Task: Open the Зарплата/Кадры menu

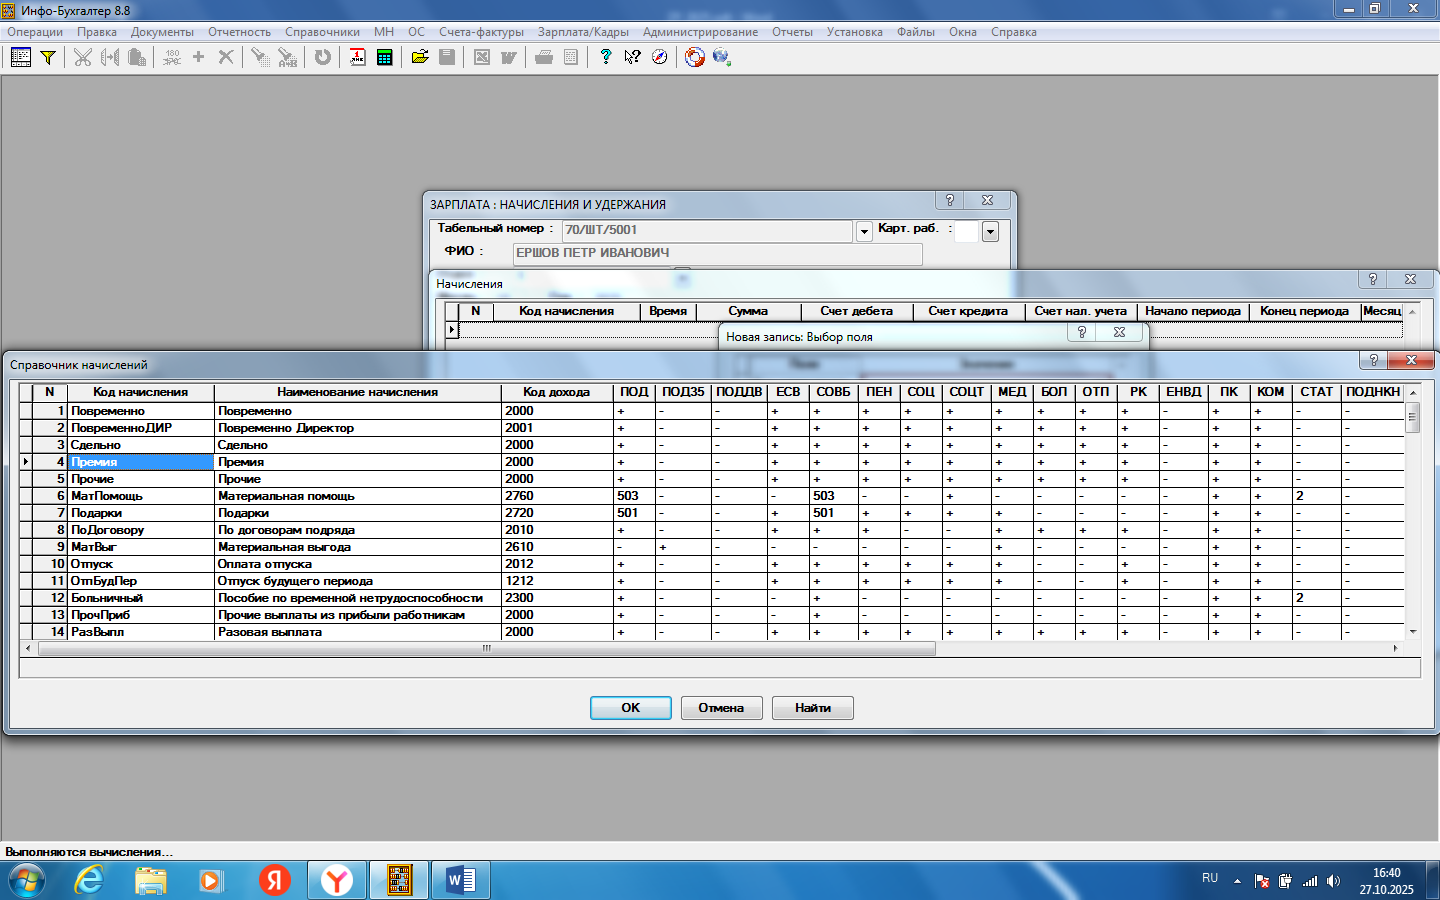Action: [x=583, y=32]
